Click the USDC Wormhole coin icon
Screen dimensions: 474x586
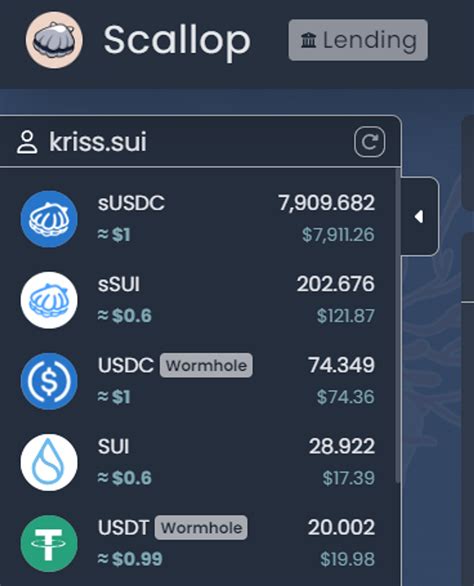click(x=49, y=381)
